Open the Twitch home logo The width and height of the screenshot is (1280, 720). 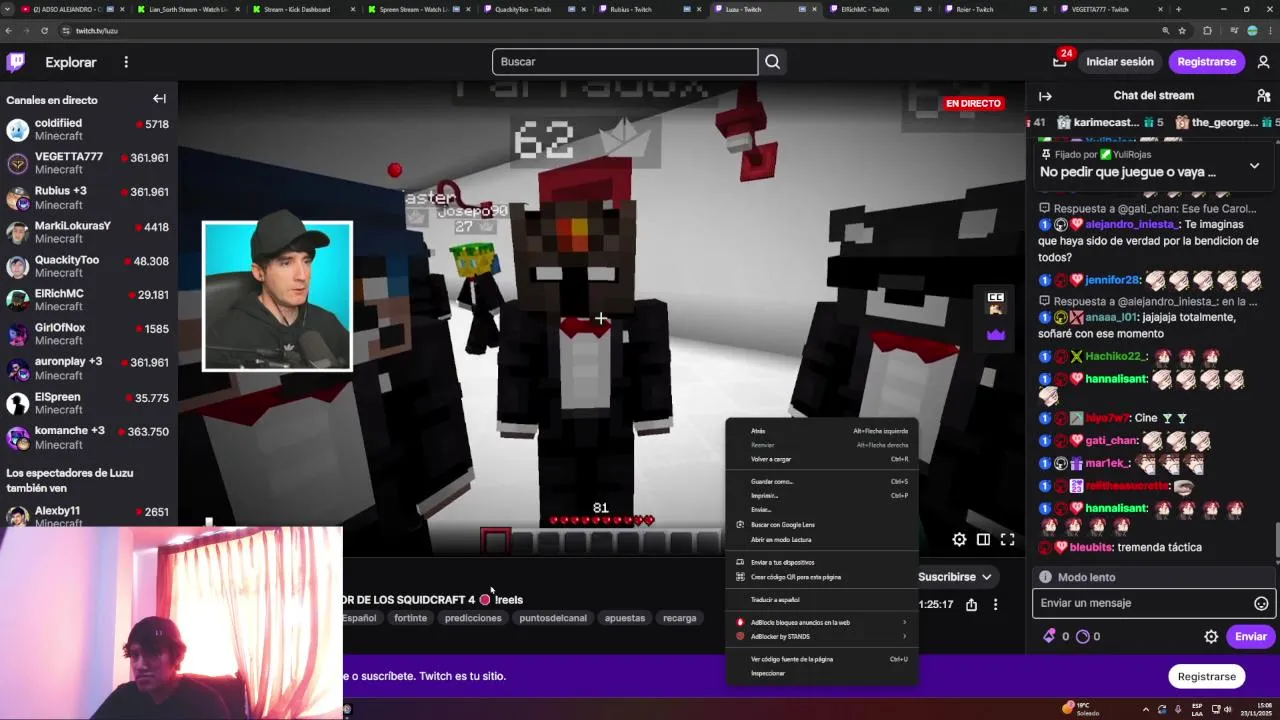coord(16,62)
